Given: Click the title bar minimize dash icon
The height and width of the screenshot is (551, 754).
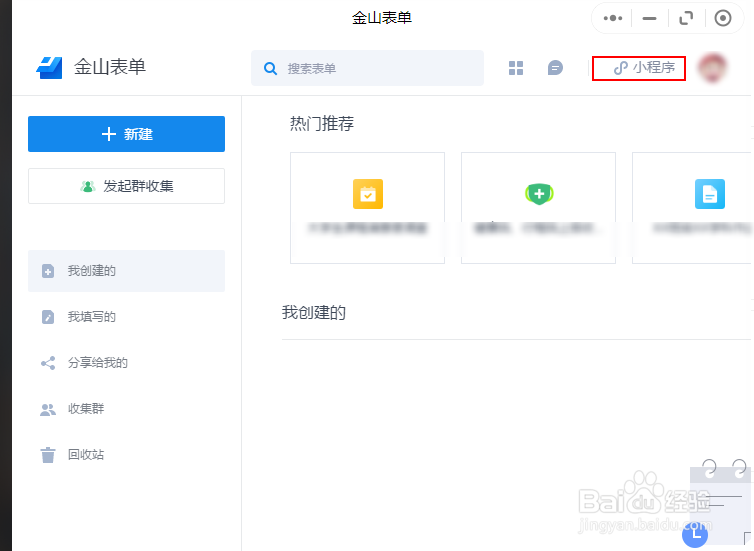Looking at the screenshot, I should point(649,18).
